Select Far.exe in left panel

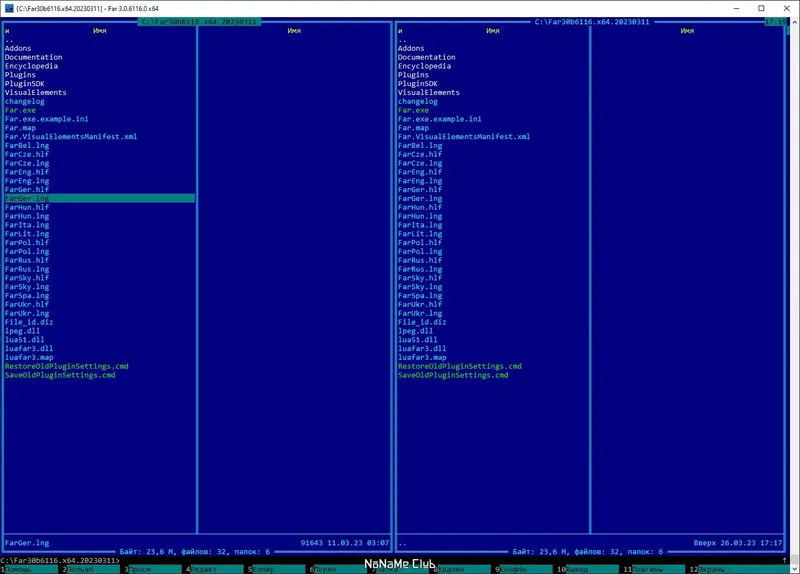click(20, 110)
